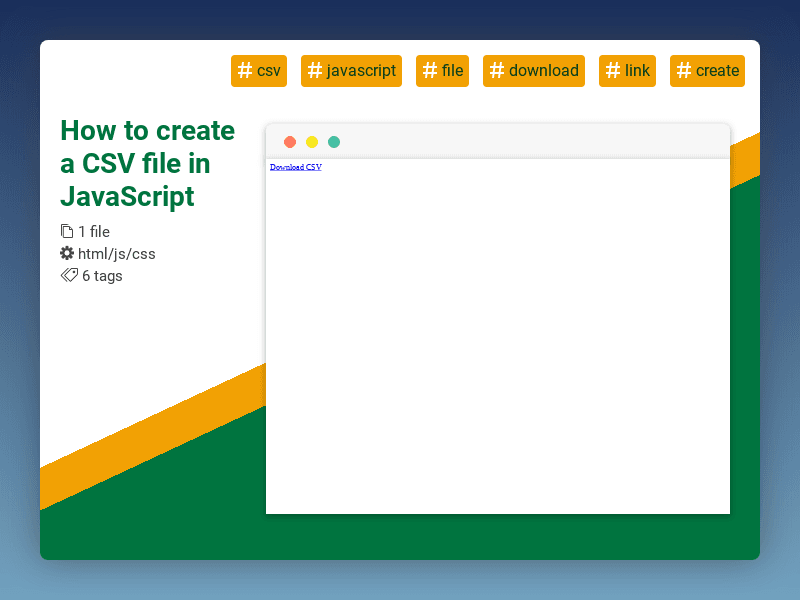Click the hash icon on the link tag

point(611,71)
